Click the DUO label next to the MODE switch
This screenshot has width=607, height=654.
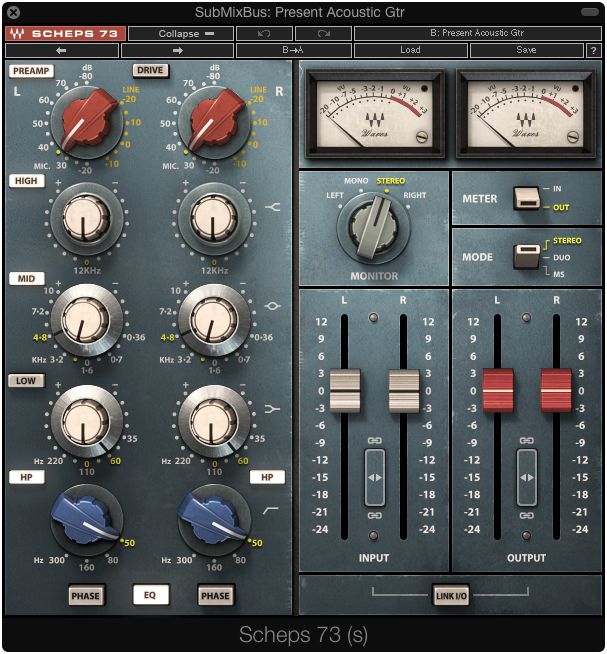[562, 258]
